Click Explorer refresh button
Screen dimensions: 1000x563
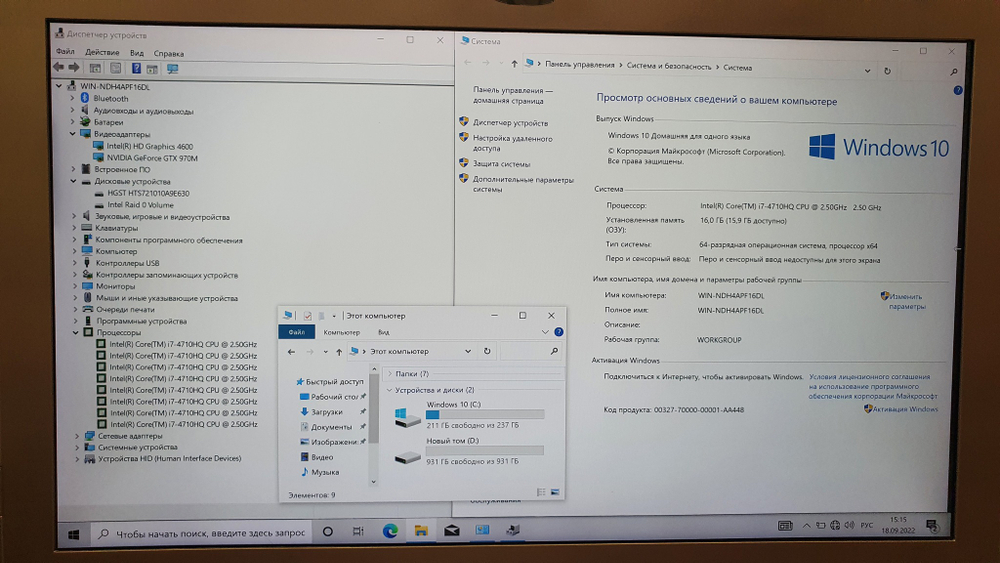click(487, 351)
